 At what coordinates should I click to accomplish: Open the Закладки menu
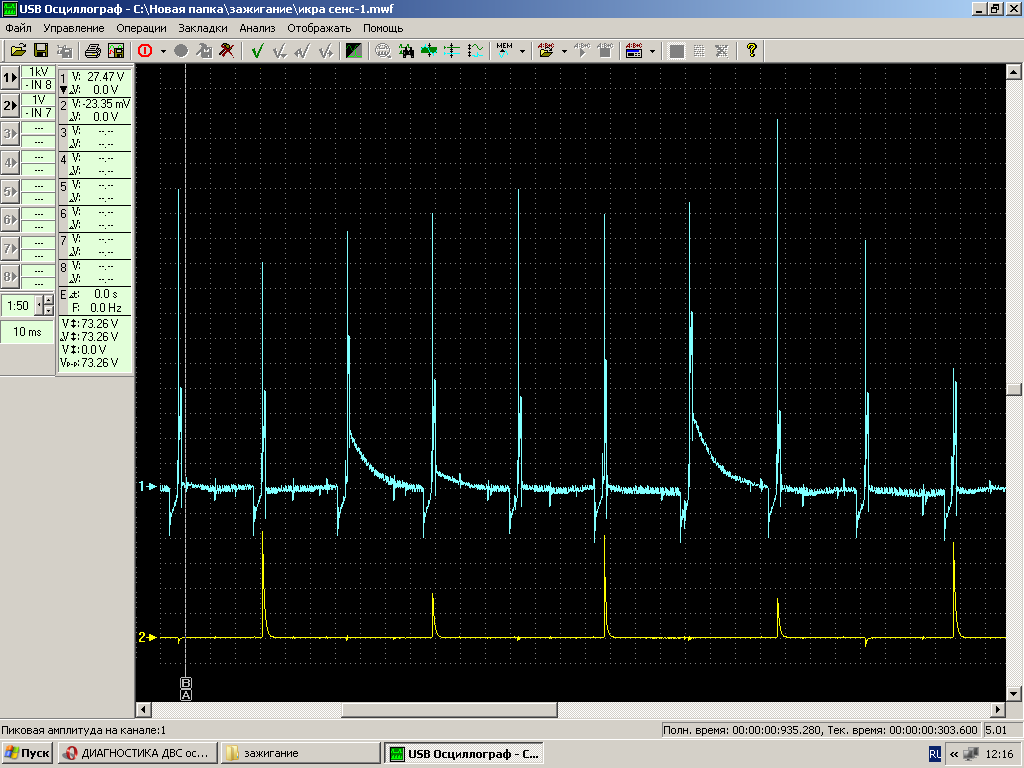(x=203, y=28)
